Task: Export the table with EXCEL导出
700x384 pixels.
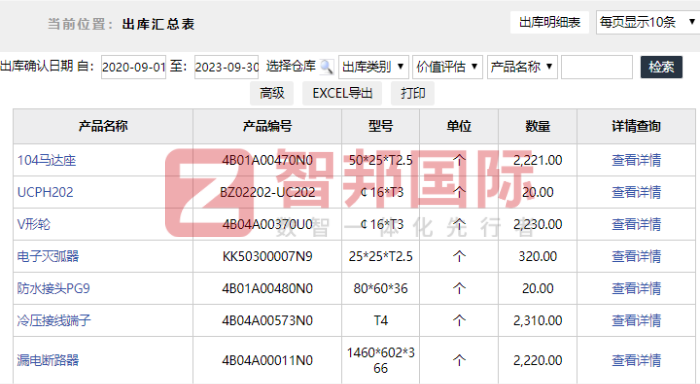Action: (342, 93)
